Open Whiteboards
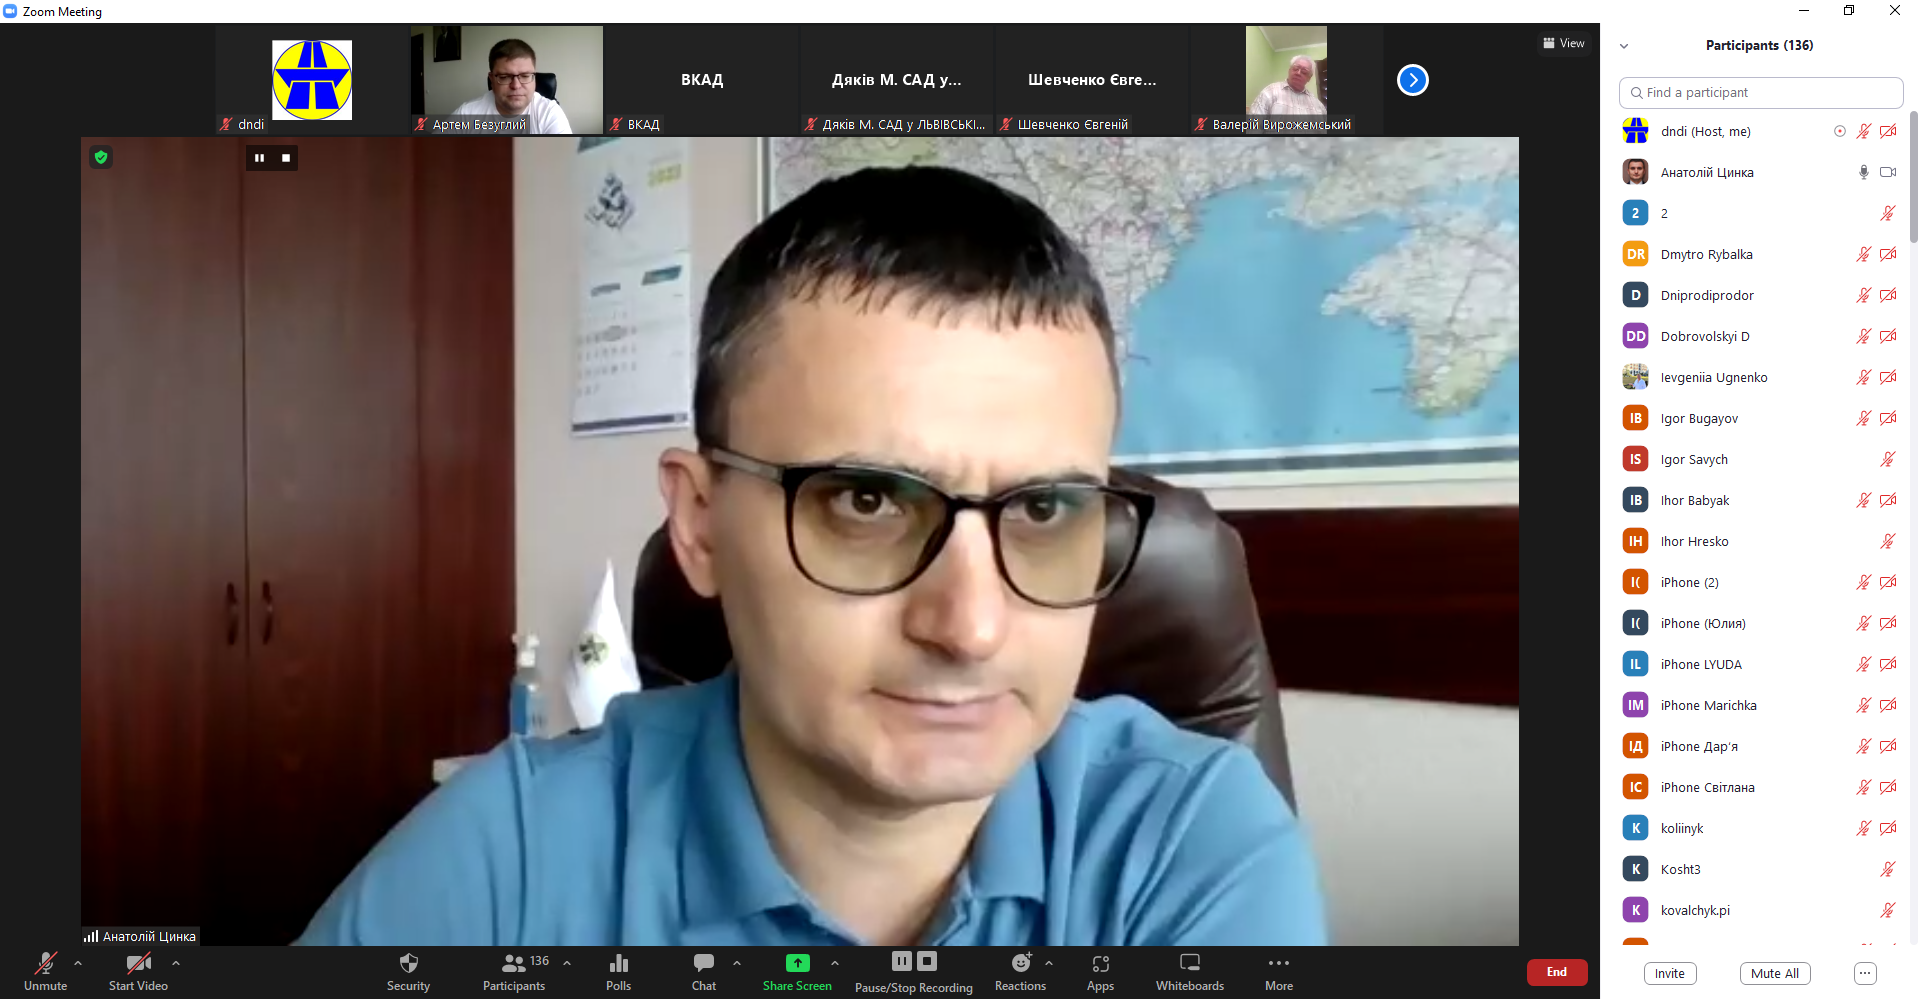1920x999 pixels. [x=1189, y=970]
